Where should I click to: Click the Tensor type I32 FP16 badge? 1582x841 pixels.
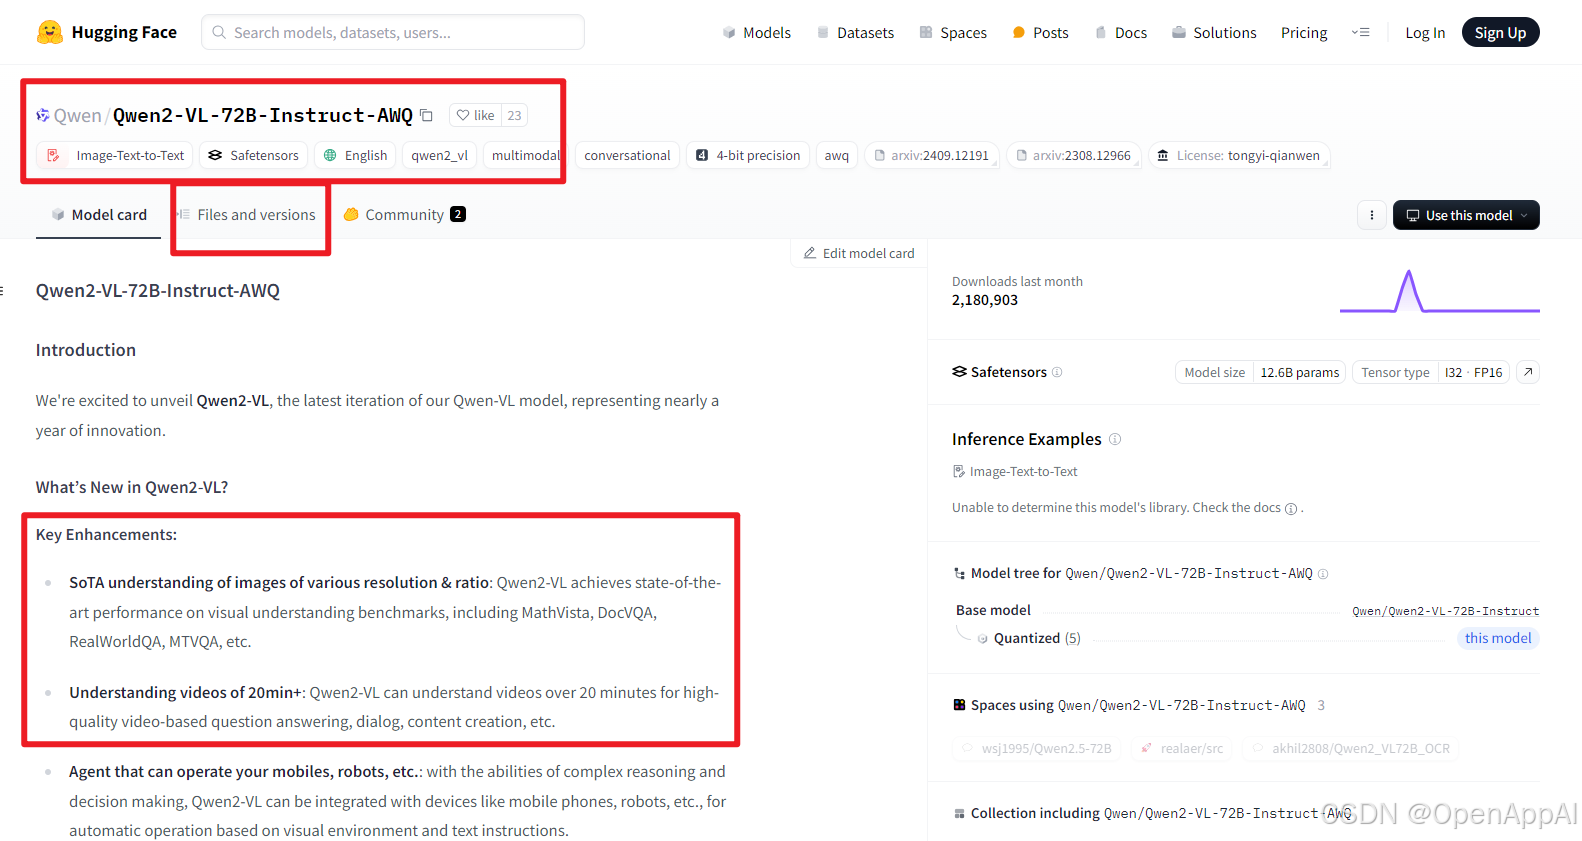pyautogui.click(x=1431, y=372)
